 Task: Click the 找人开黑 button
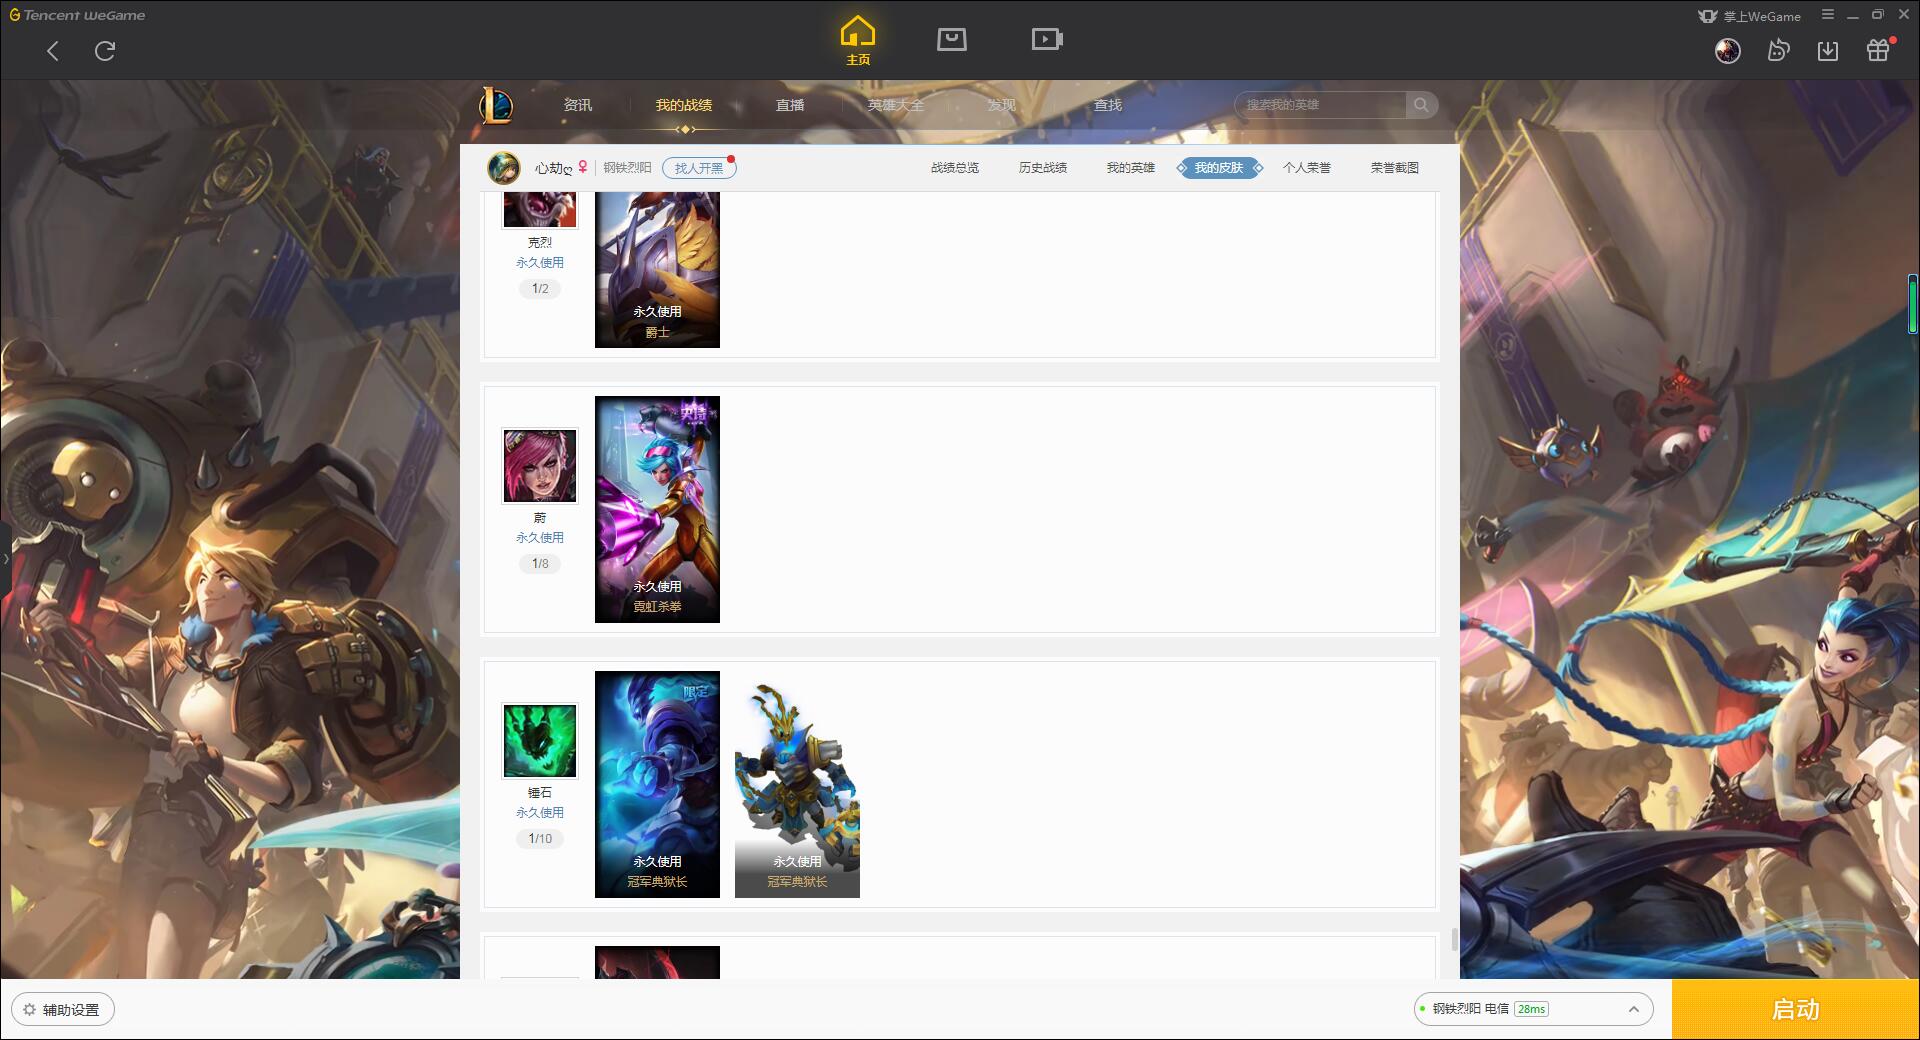pyautogui.click(x=699, y=168)
